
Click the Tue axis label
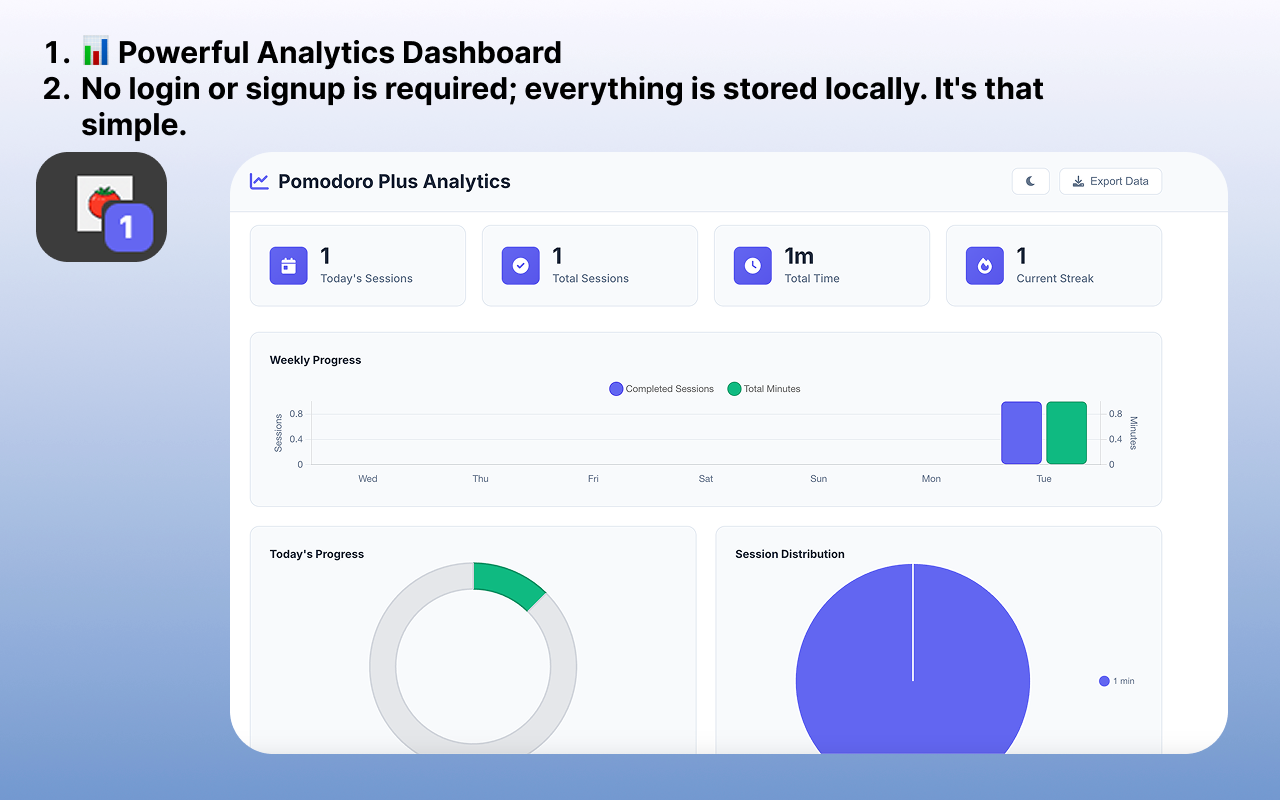[1044, 479]
